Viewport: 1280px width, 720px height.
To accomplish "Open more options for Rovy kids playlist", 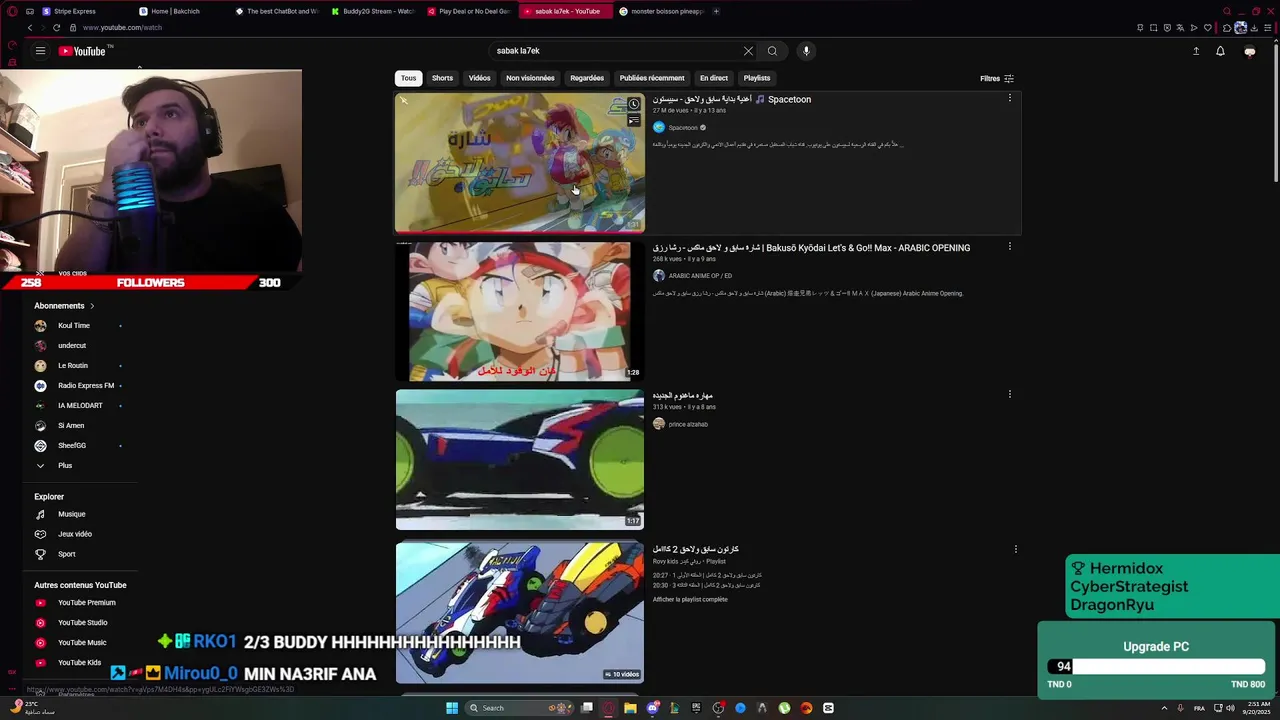I will (x=1015, y=549).
